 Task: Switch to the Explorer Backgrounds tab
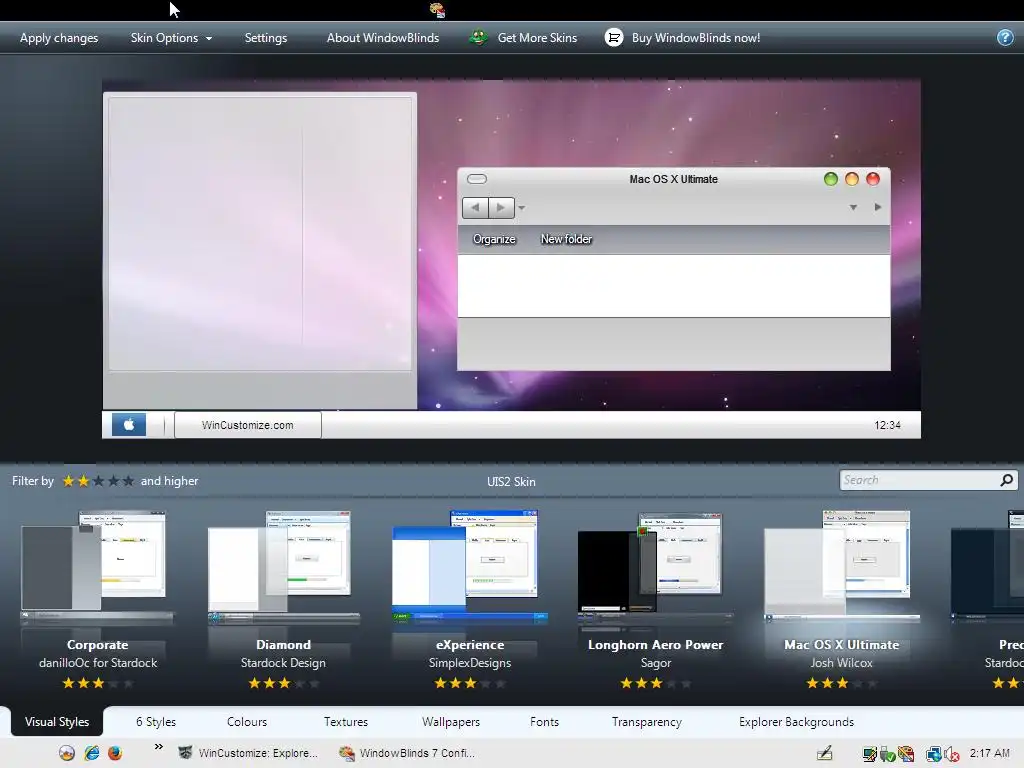coord(796,722)
